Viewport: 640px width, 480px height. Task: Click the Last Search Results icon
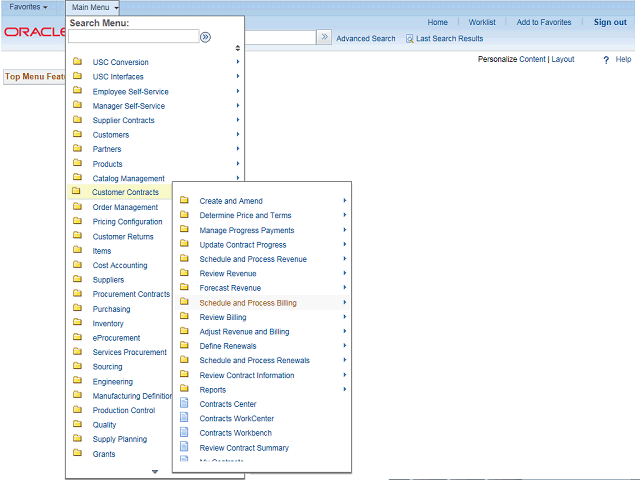tap(410, 39)
